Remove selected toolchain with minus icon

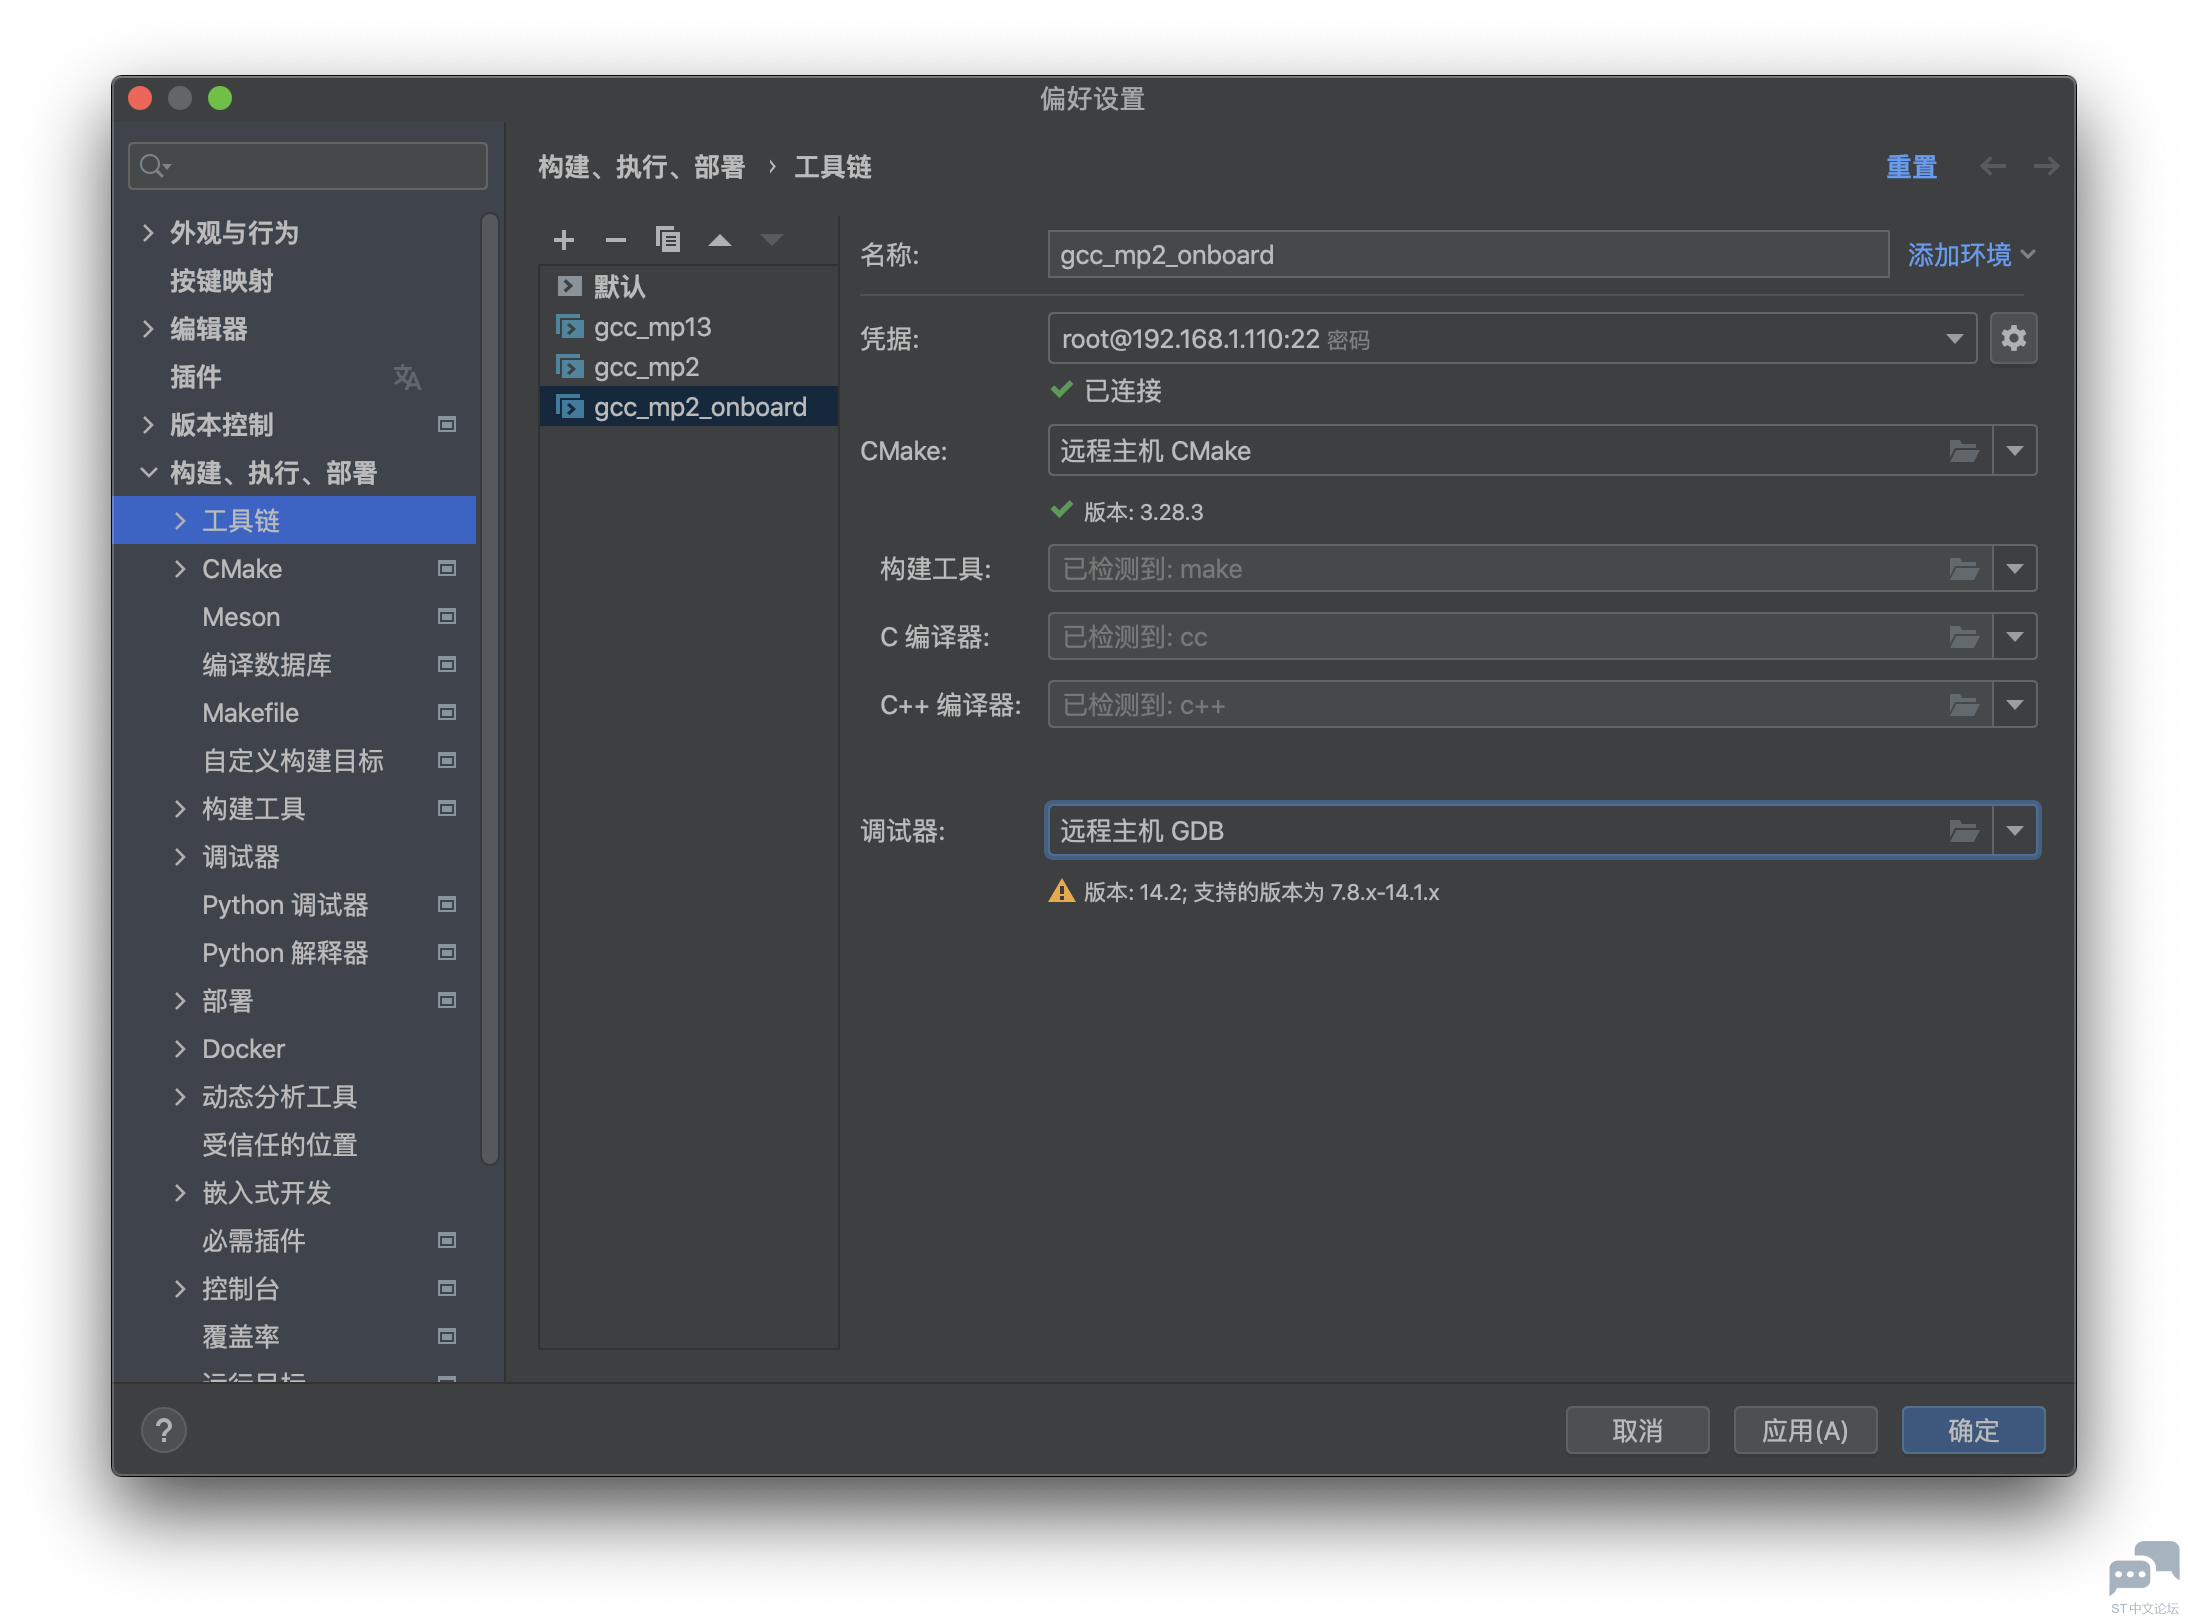click(616, 240)
